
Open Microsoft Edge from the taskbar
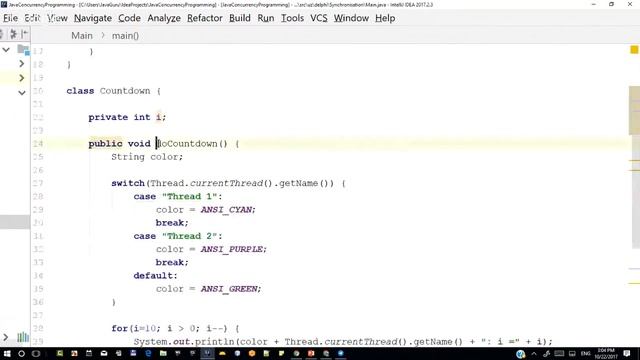pyautogui.click(x=148, y=353)
